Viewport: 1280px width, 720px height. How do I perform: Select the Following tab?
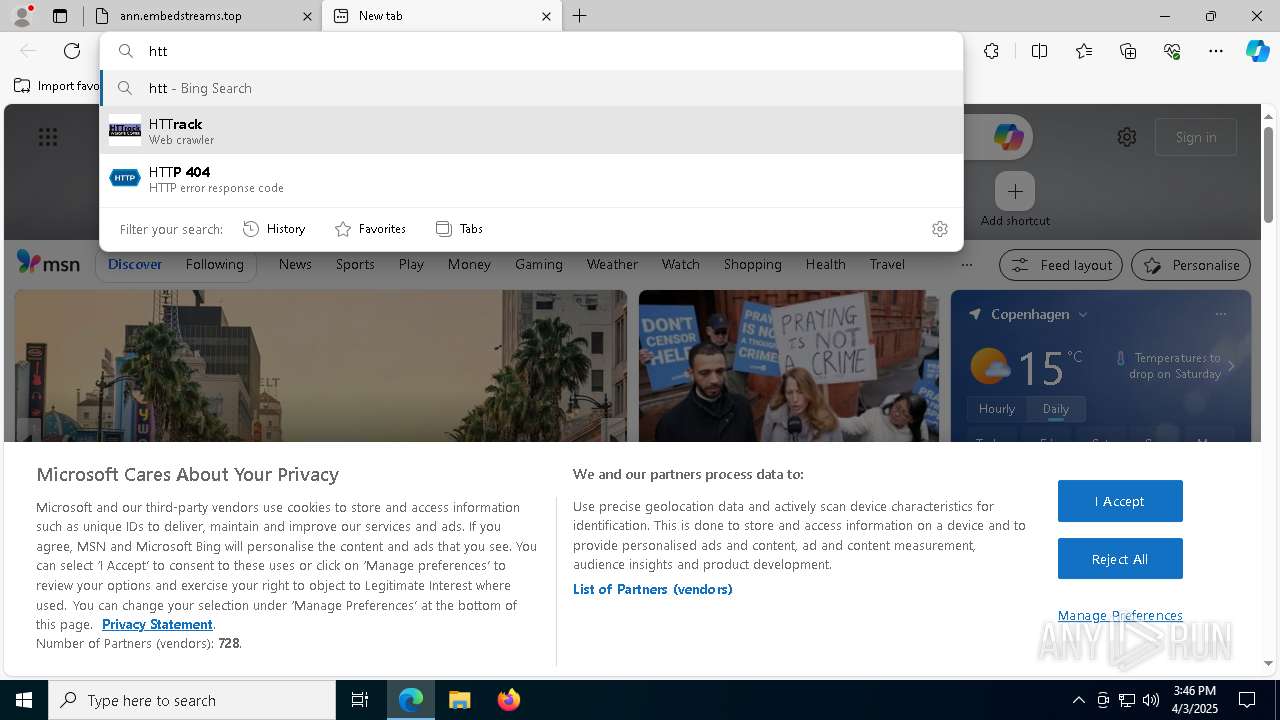(x=215, y=264)
